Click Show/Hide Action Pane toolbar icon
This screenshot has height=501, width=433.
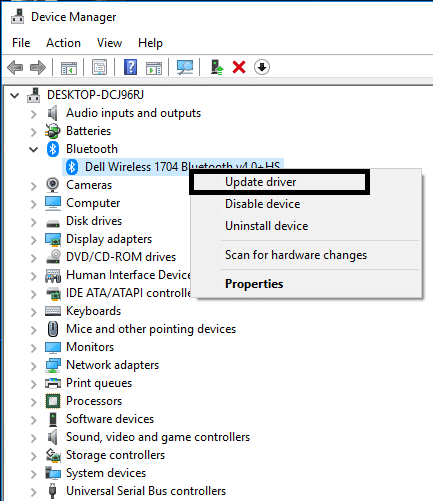pos(154,68)
